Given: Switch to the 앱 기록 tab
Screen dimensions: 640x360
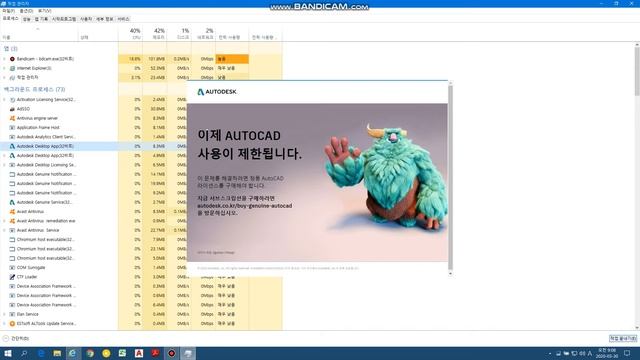Looking at the screenshot, I should tap(41, 19).
